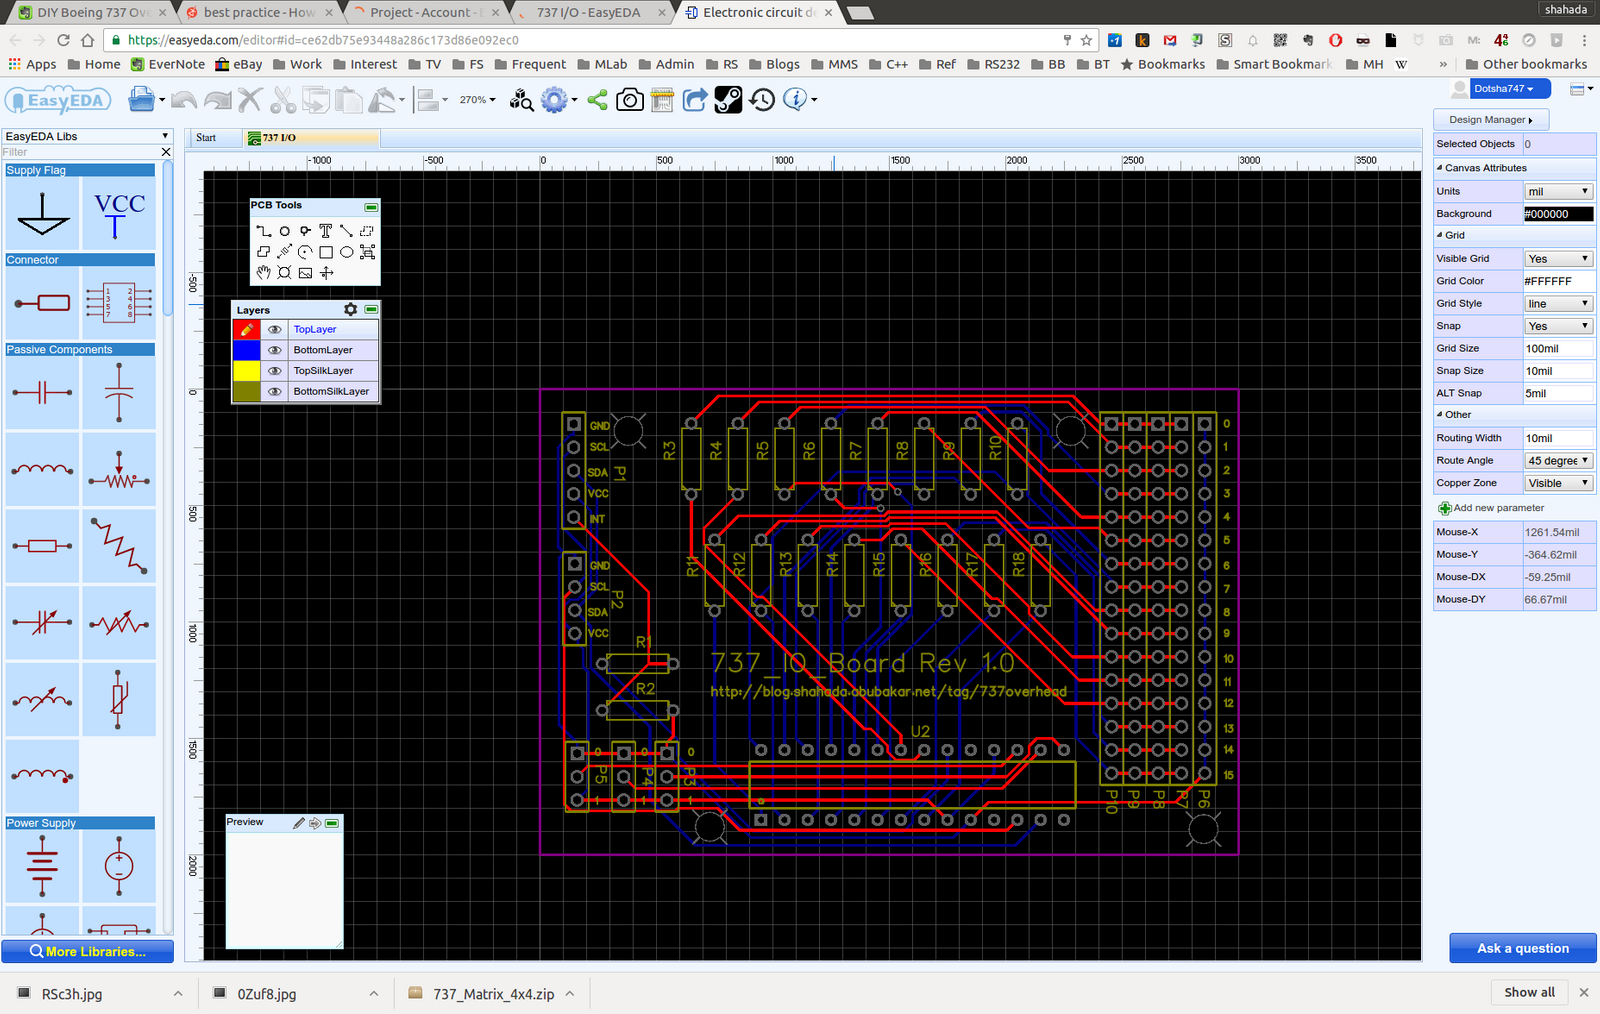Hide the BottomLayer using its eye icon

[x=274, y=350]
